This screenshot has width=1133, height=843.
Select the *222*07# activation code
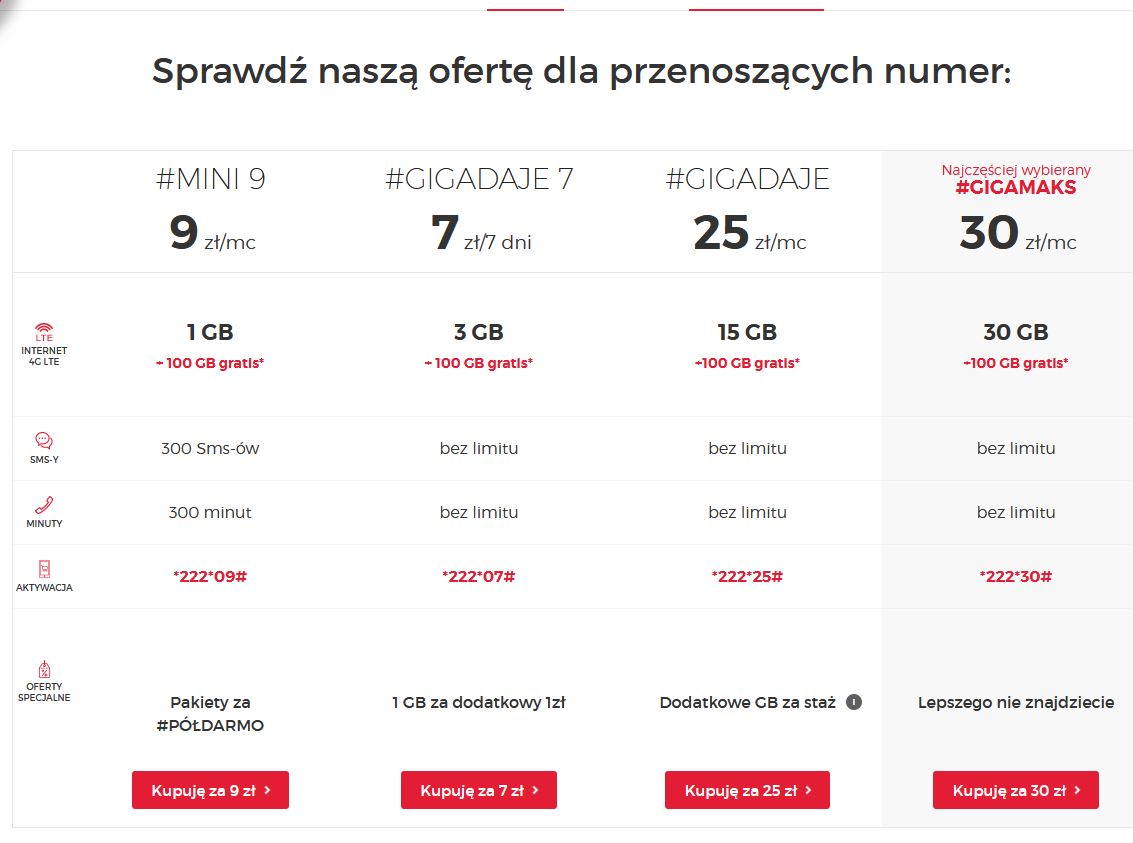pos(479,576)
